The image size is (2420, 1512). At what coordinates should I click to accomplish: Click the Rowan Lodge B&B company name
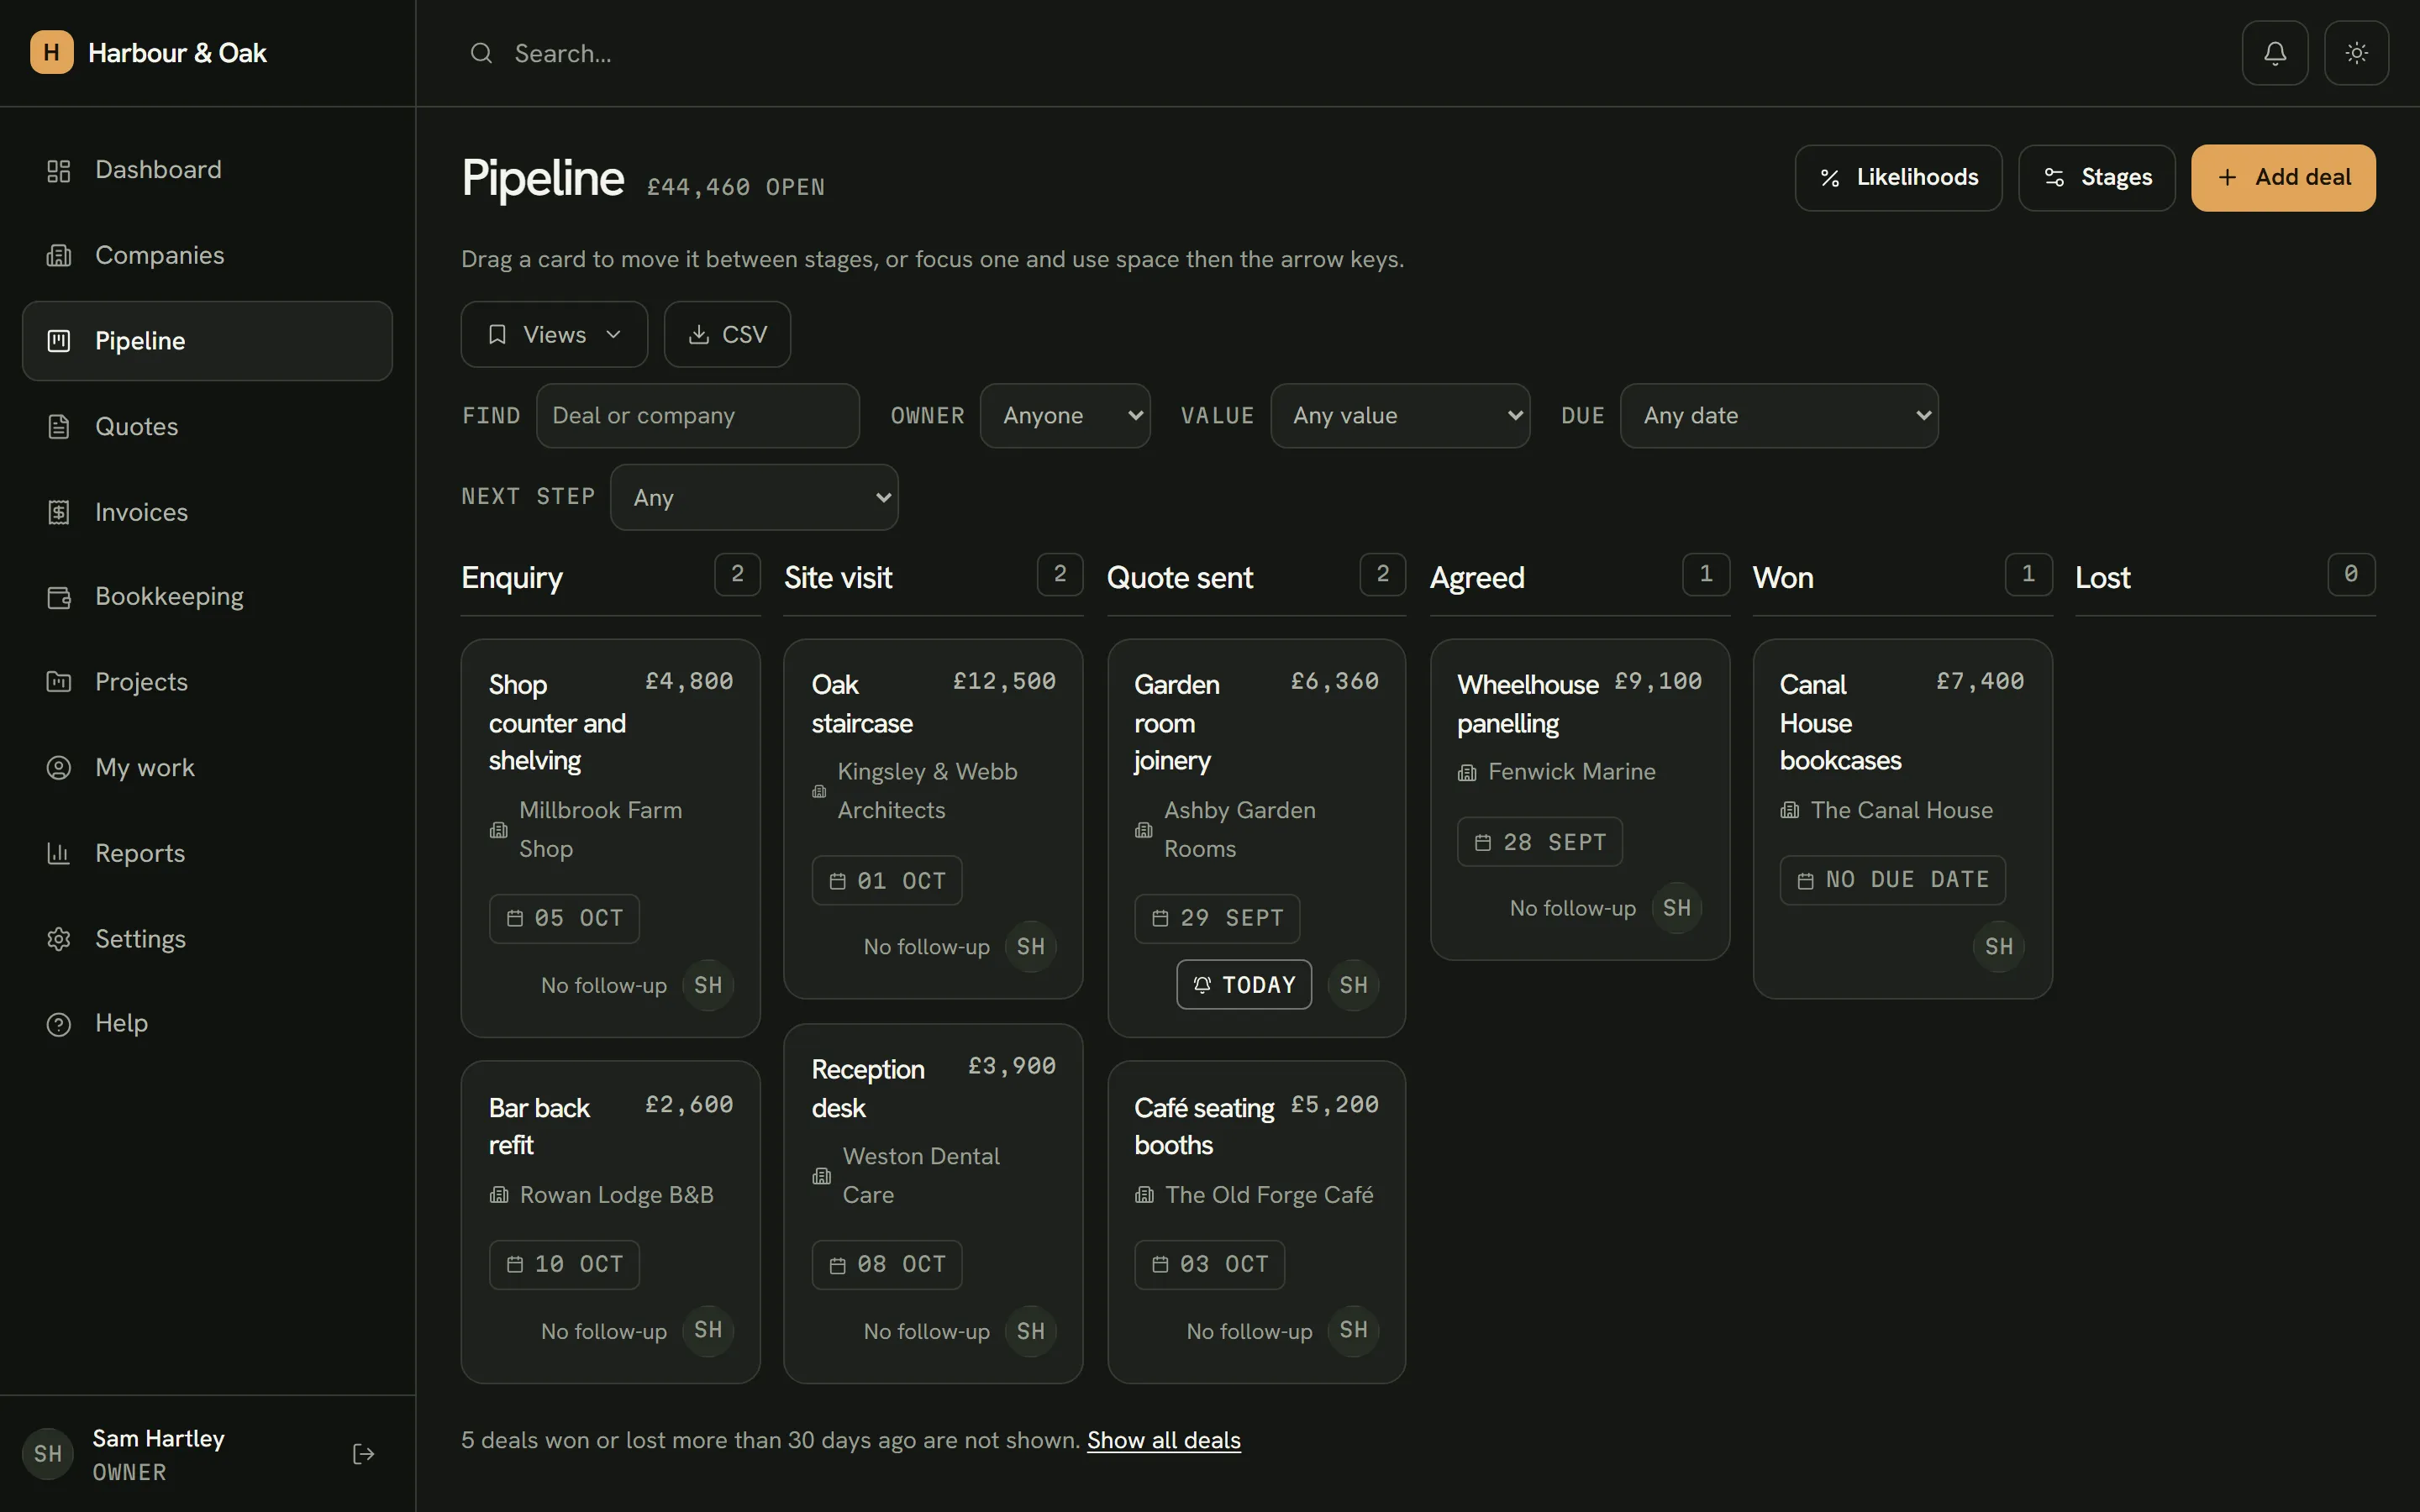[x=616, y=1195]
